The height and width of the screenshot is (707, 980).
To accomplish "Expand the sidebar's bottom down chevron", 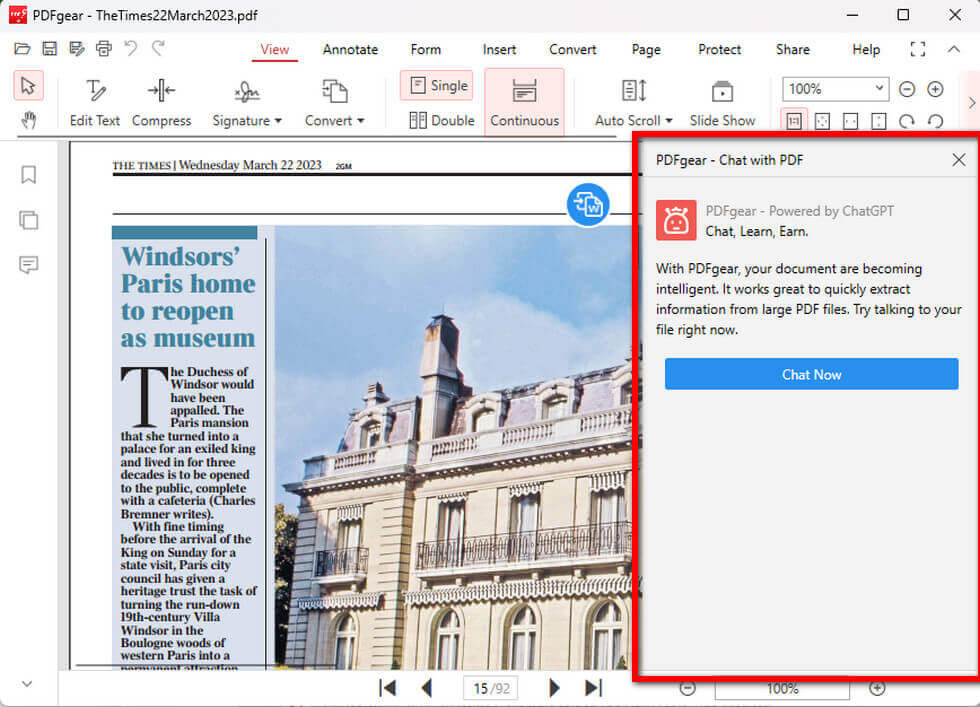I will (27, 684).
